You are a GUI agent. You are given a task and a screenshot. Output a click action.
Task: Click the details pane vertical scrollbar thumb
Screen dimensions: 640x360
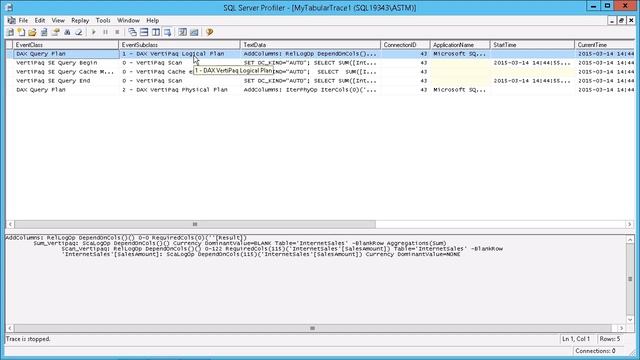coord(630,279)
